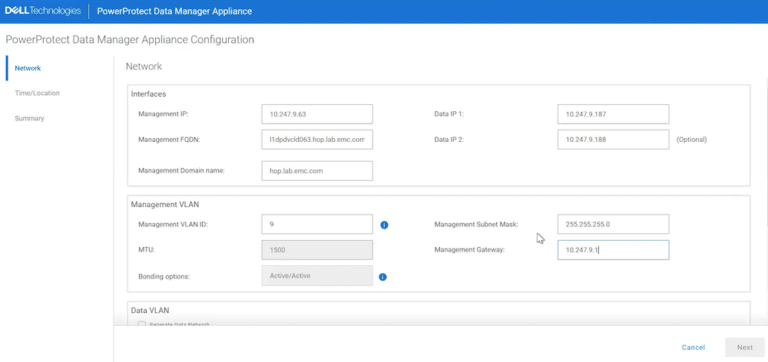Click the Next button

click(744, 347)
